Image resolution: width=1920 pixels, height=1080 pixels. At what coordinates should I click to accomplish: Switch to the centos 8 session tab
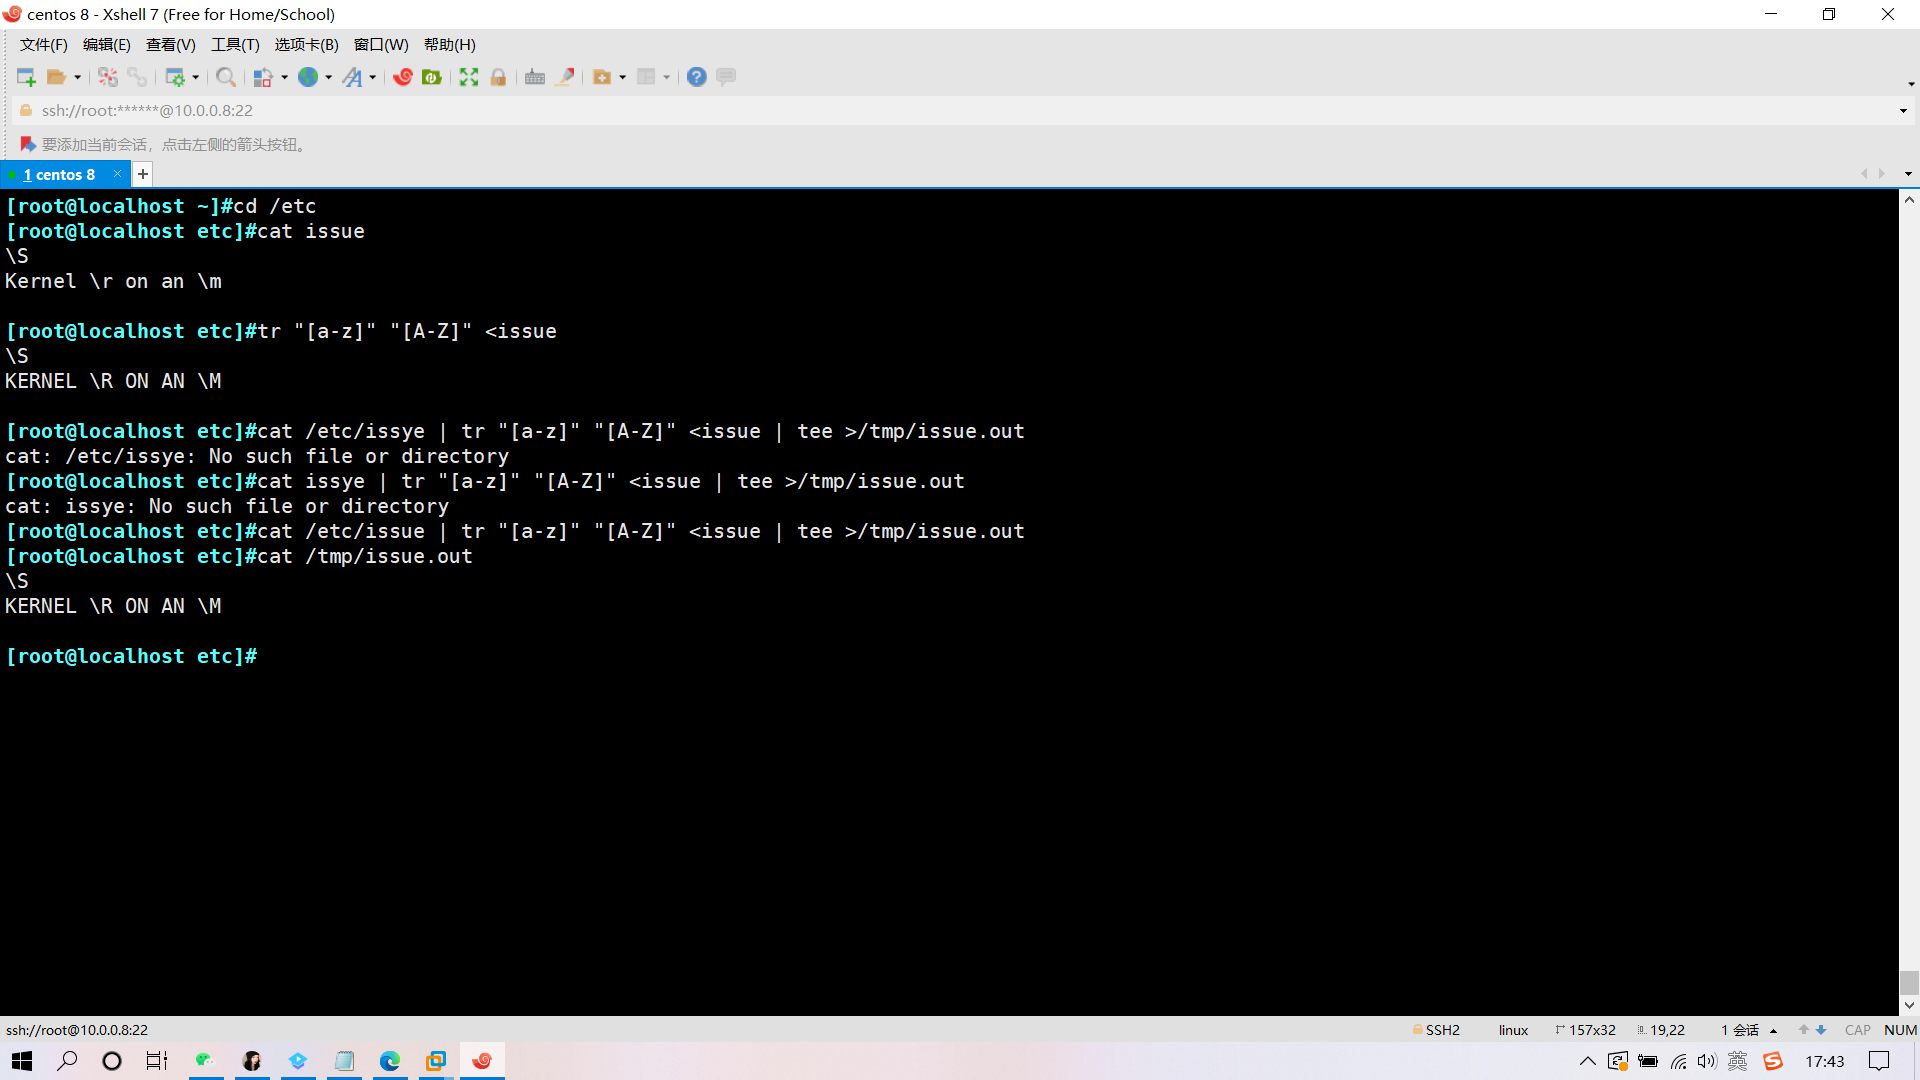coord(60,174)
